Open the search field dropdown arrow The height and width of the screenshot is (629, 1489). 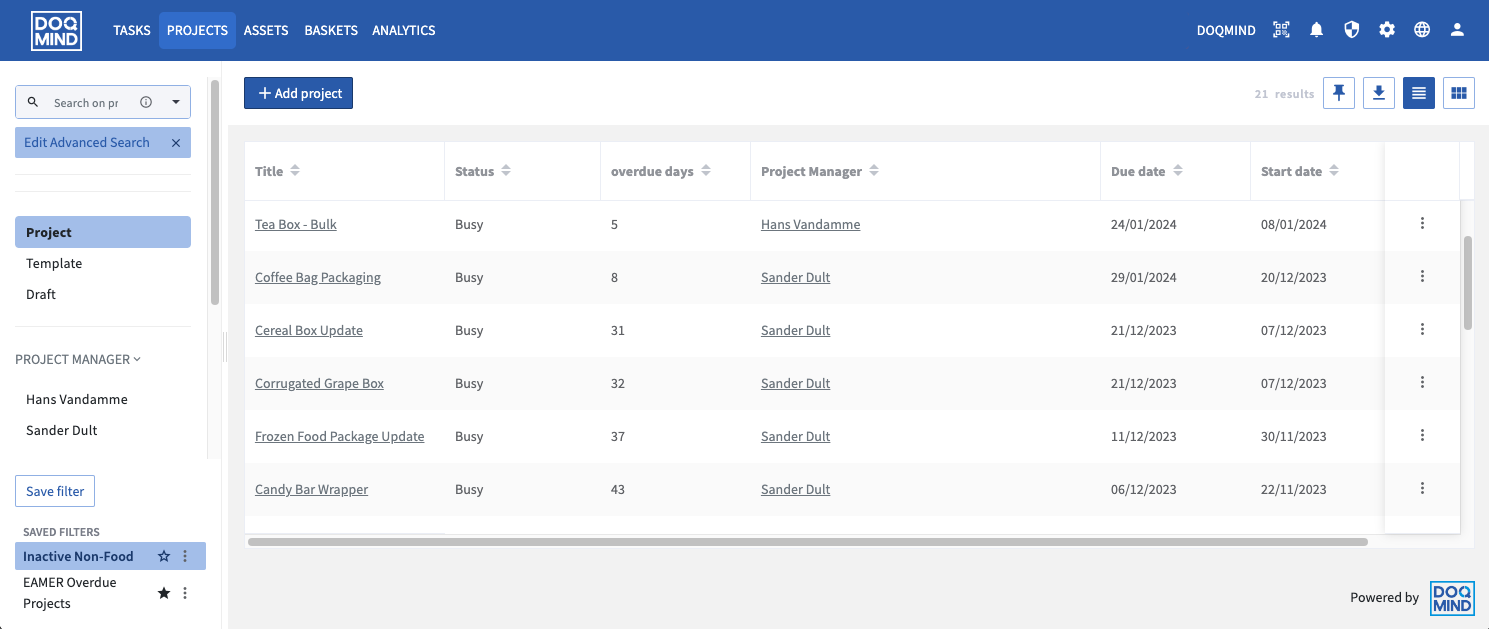click(175, 102)
